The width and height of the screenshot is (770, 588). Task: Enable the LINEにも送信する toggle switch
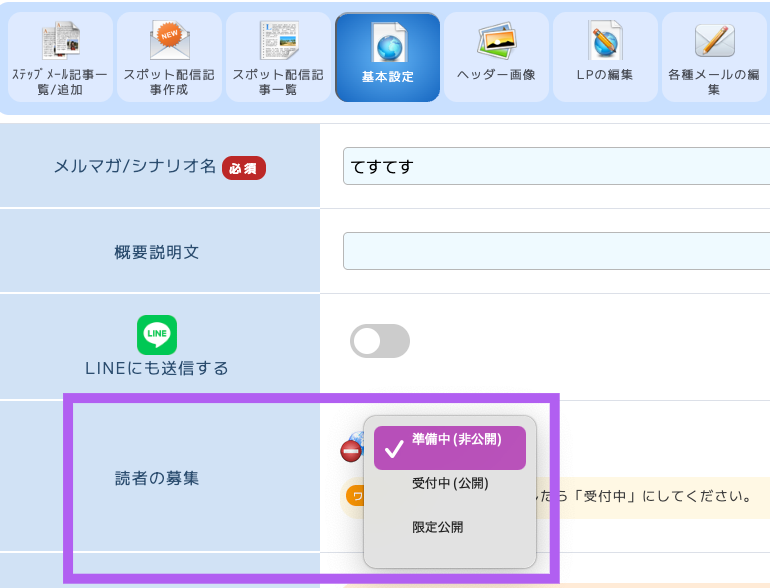point(380,341)
